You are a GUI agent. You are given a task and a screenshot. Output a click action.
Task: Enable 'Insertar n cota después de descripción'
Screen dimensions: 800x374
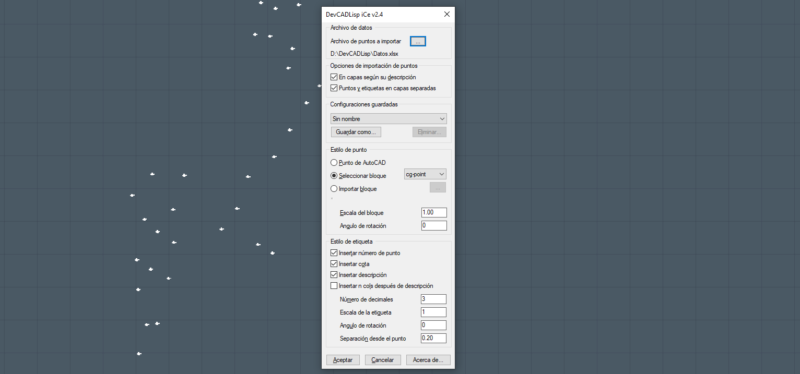pyautogui.click(x=334, y=286)
